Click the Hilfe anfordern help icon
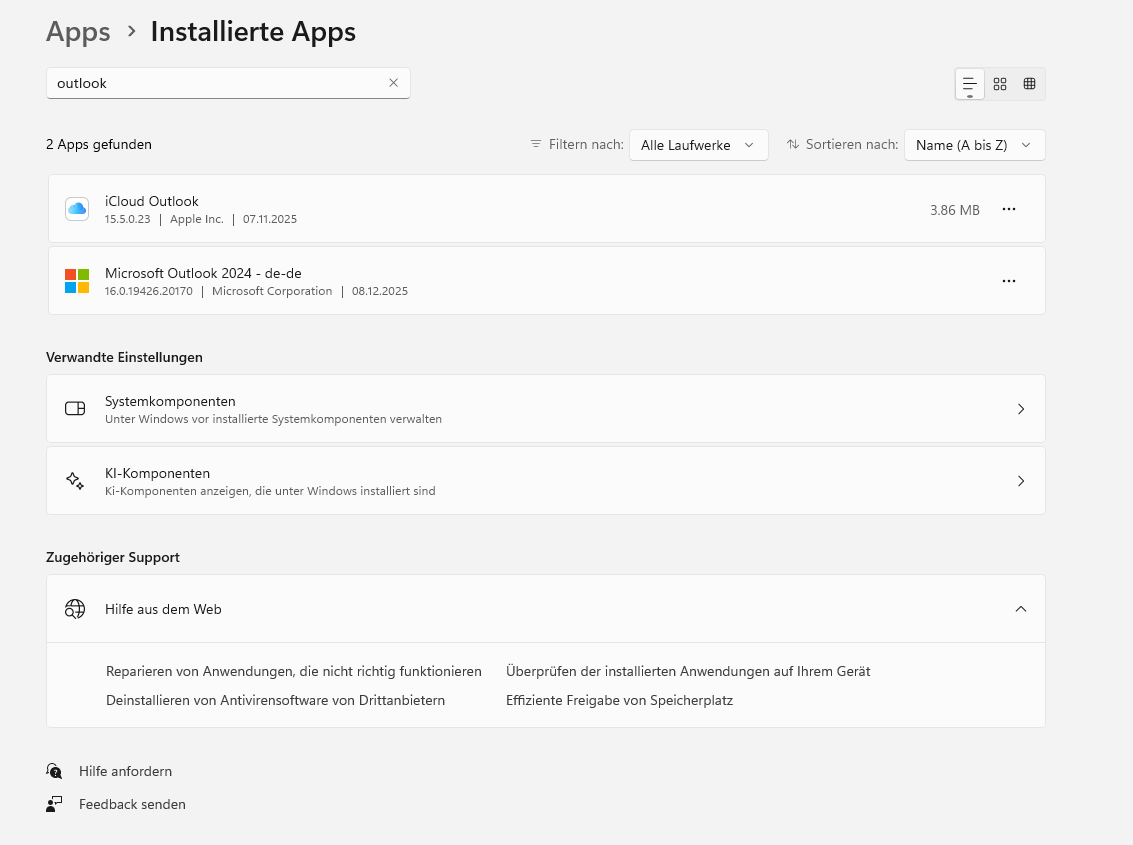Screen dimensions: 1133x845 click(53, 771)
